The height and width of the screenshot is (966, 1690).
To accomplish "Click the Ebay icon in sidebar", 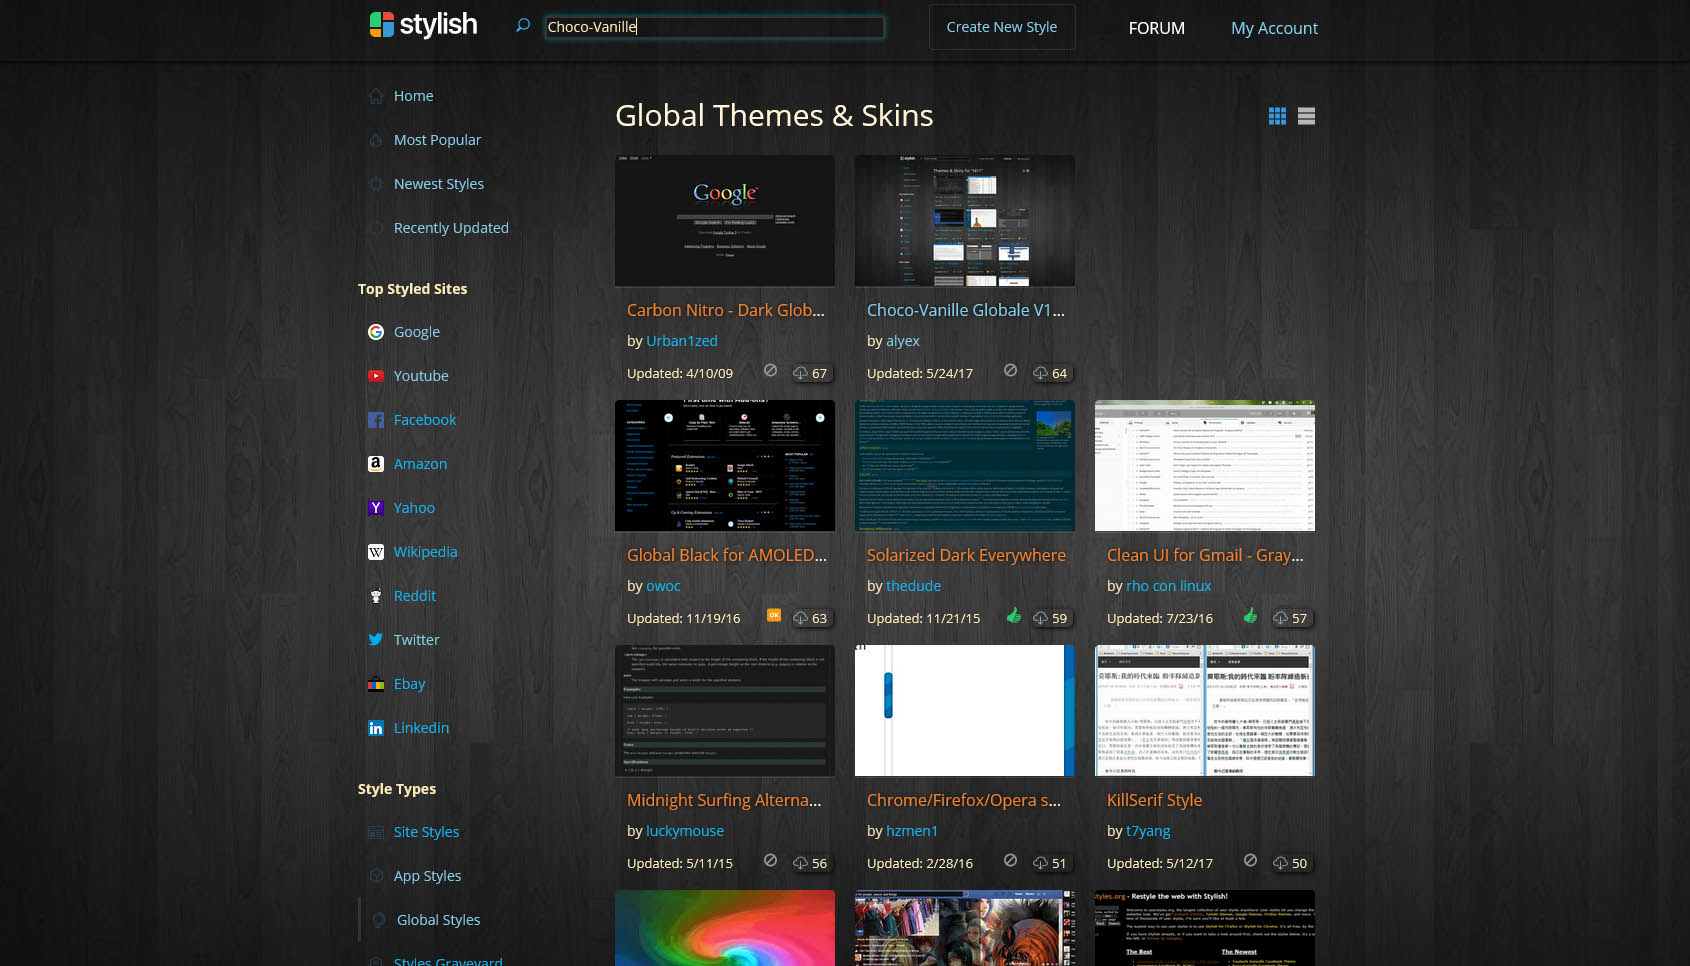I will click(x=376, y=684).
